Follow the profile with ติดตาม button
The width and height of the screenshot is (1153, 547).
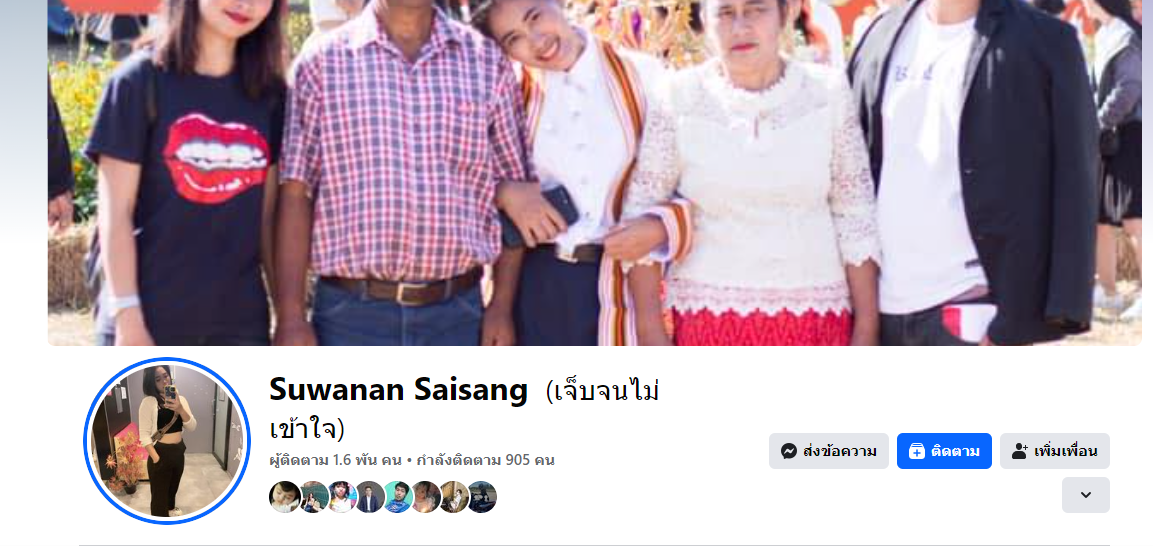pyautogui.click(x=944, y=451)
